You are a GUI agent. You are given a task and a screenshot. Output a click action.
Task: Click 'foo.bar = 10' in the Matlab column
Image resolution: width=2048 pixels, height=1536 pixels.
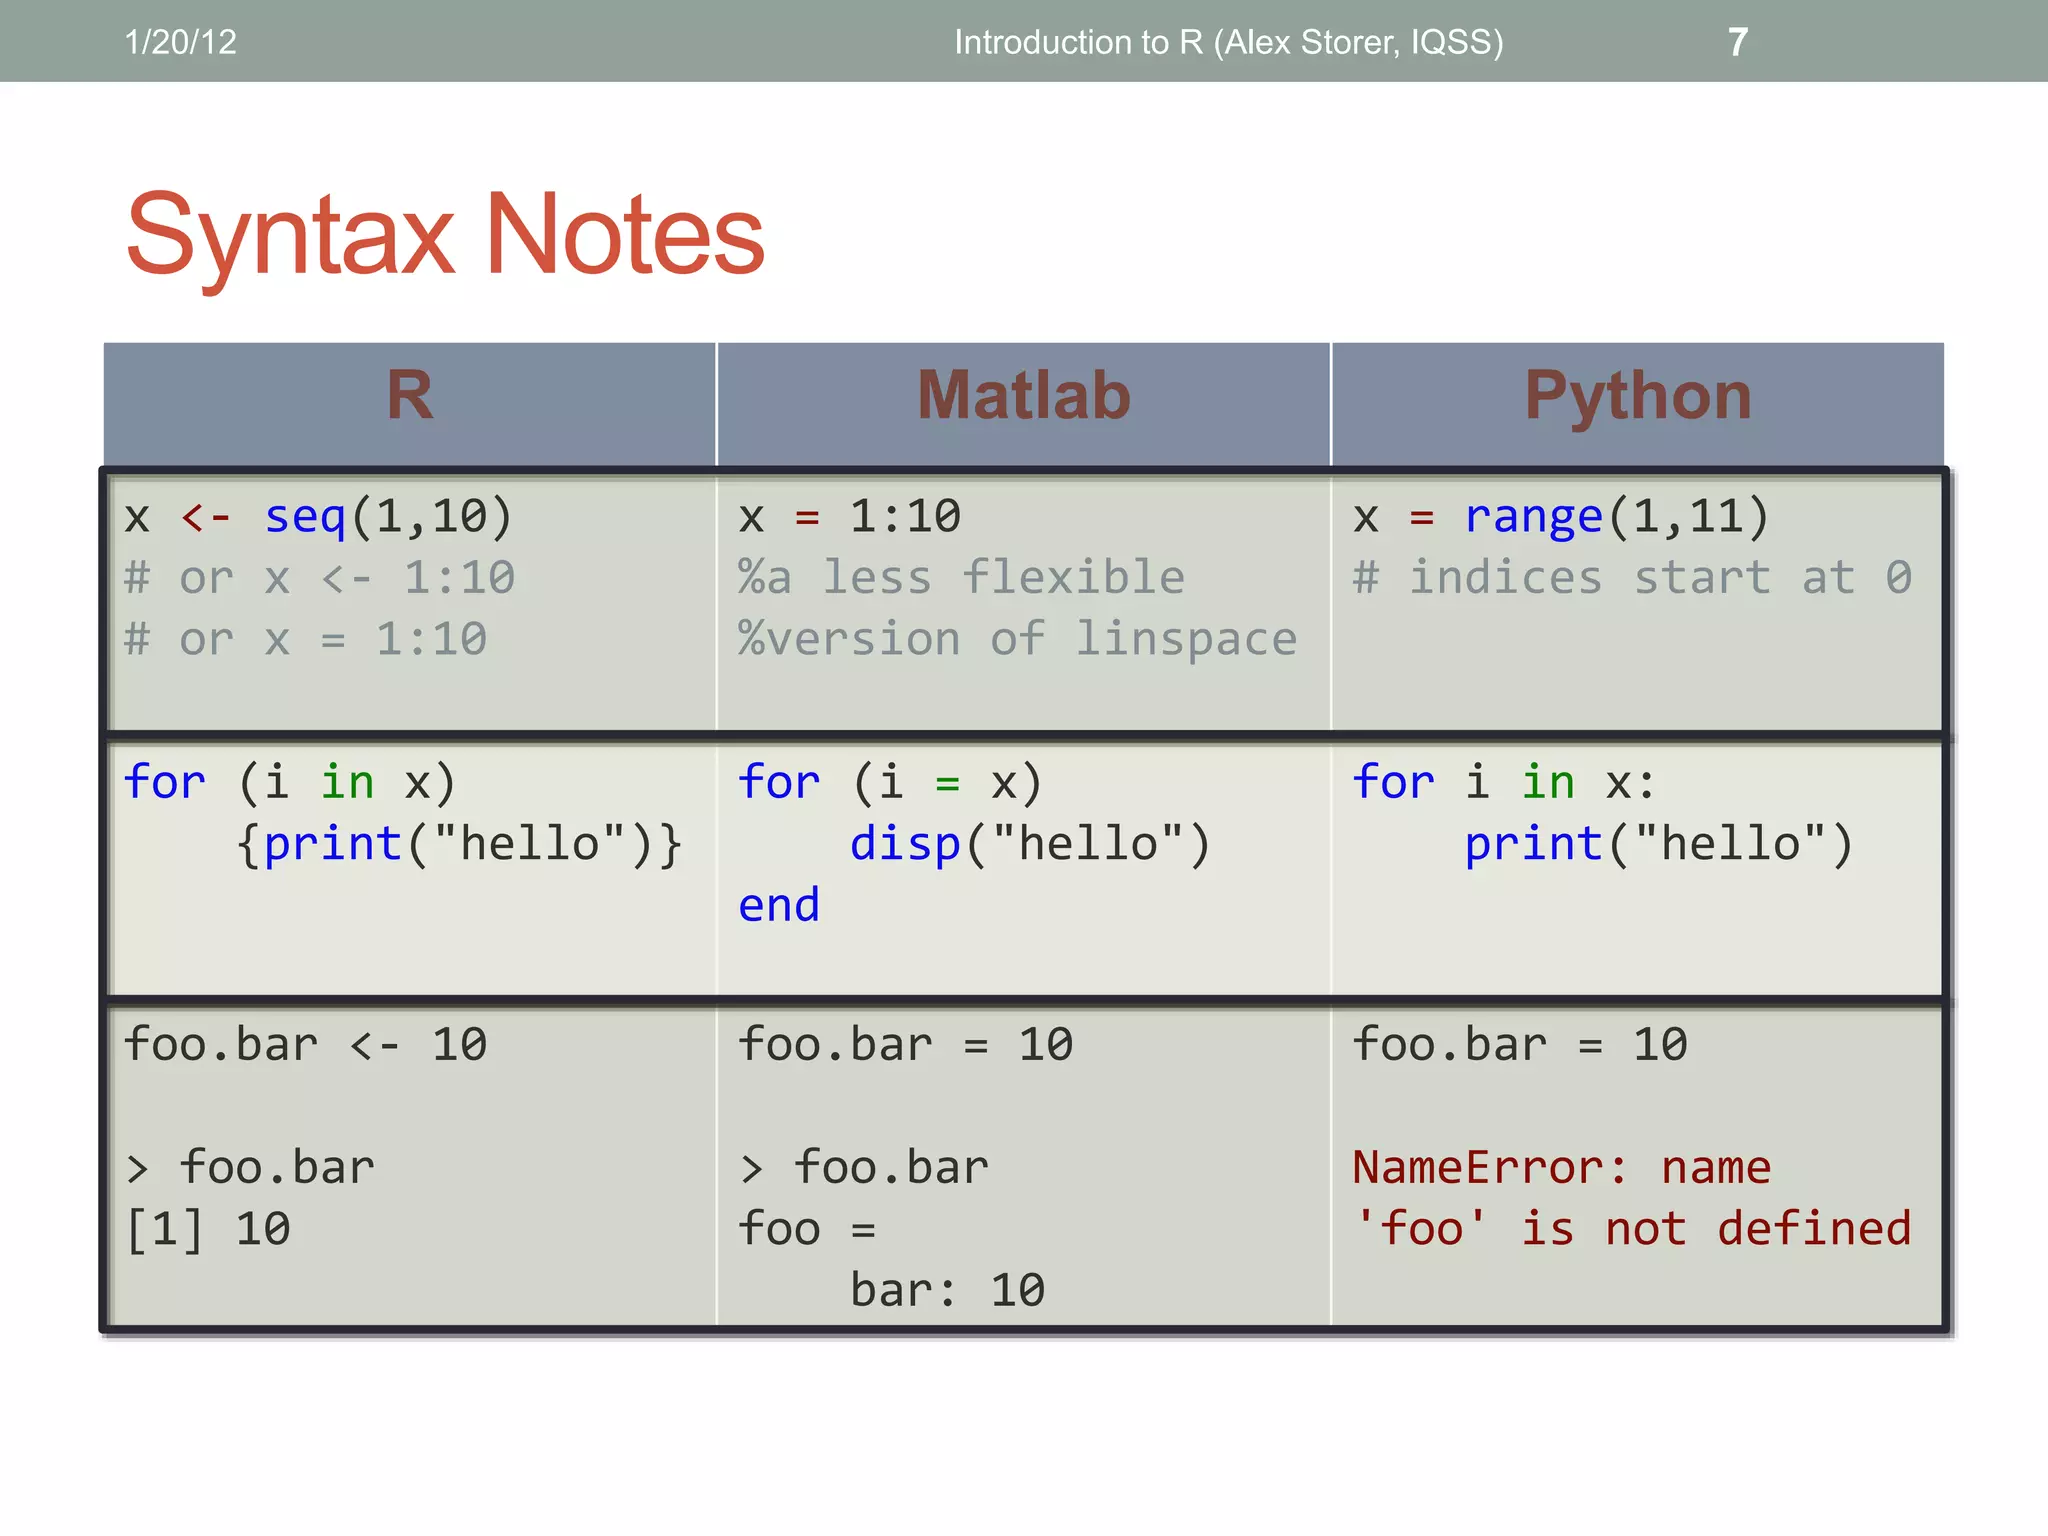point(905,1045)
